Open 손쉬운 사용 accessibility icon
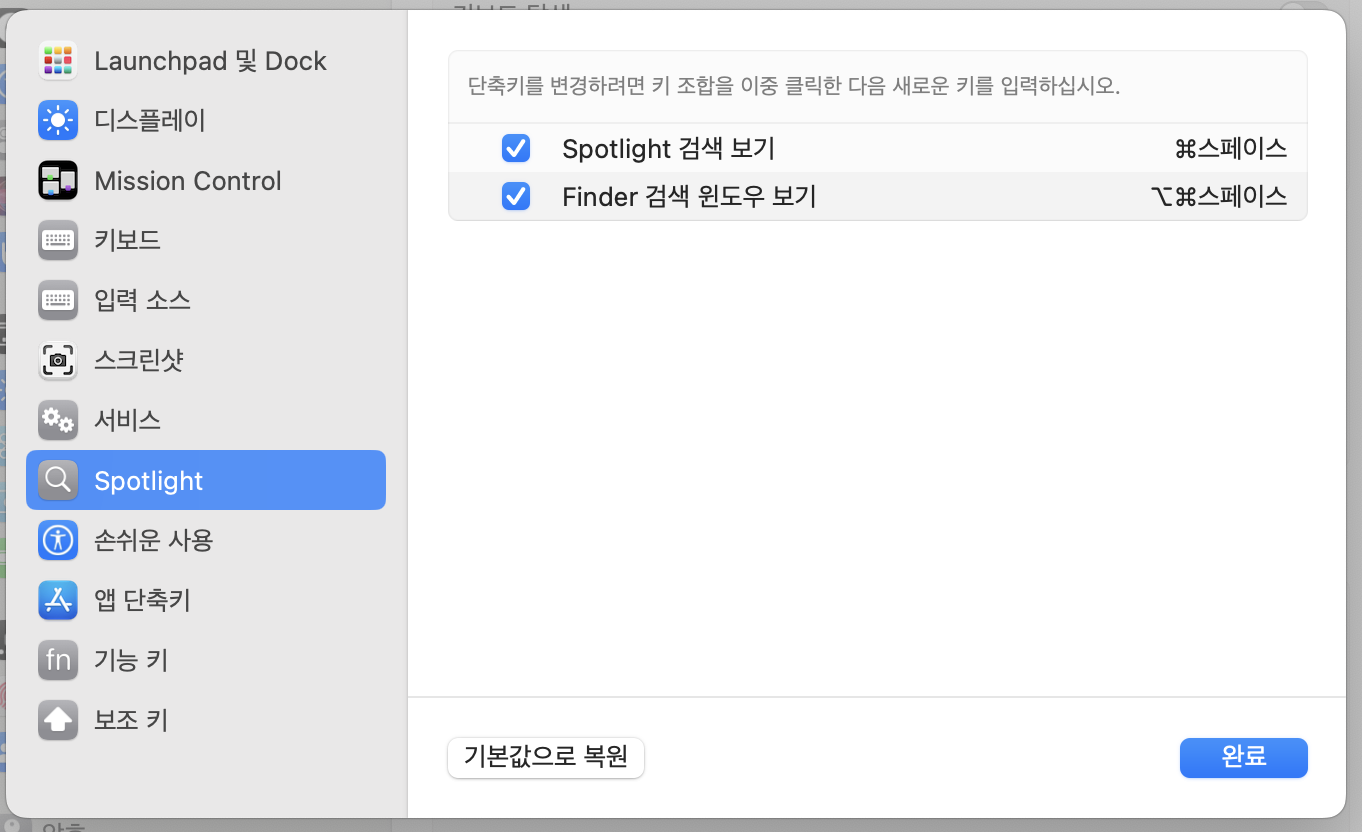The width and height of the screenshot is (1362, 832). pyautogui.click(x=58, y=541)
